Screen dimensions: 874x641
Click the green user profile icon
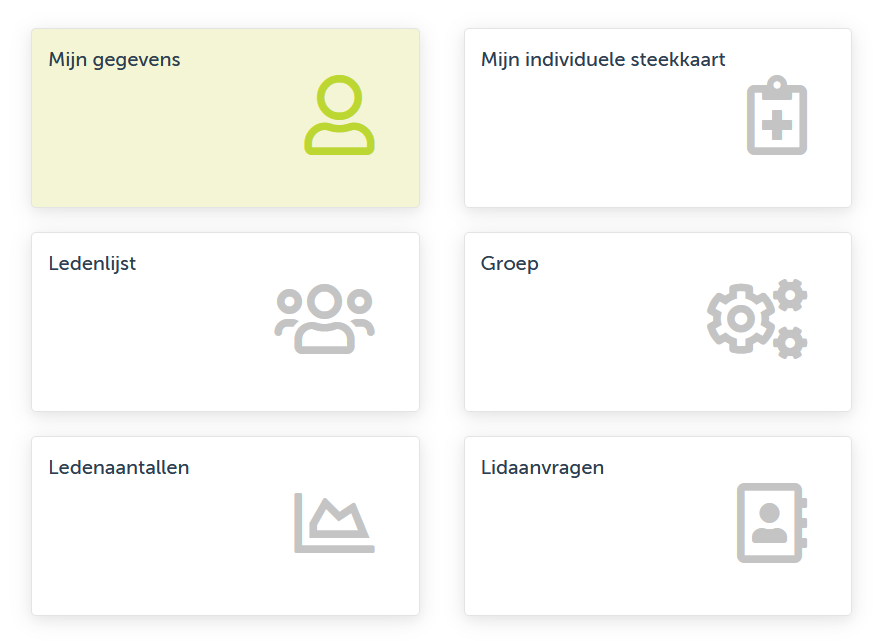339,116
